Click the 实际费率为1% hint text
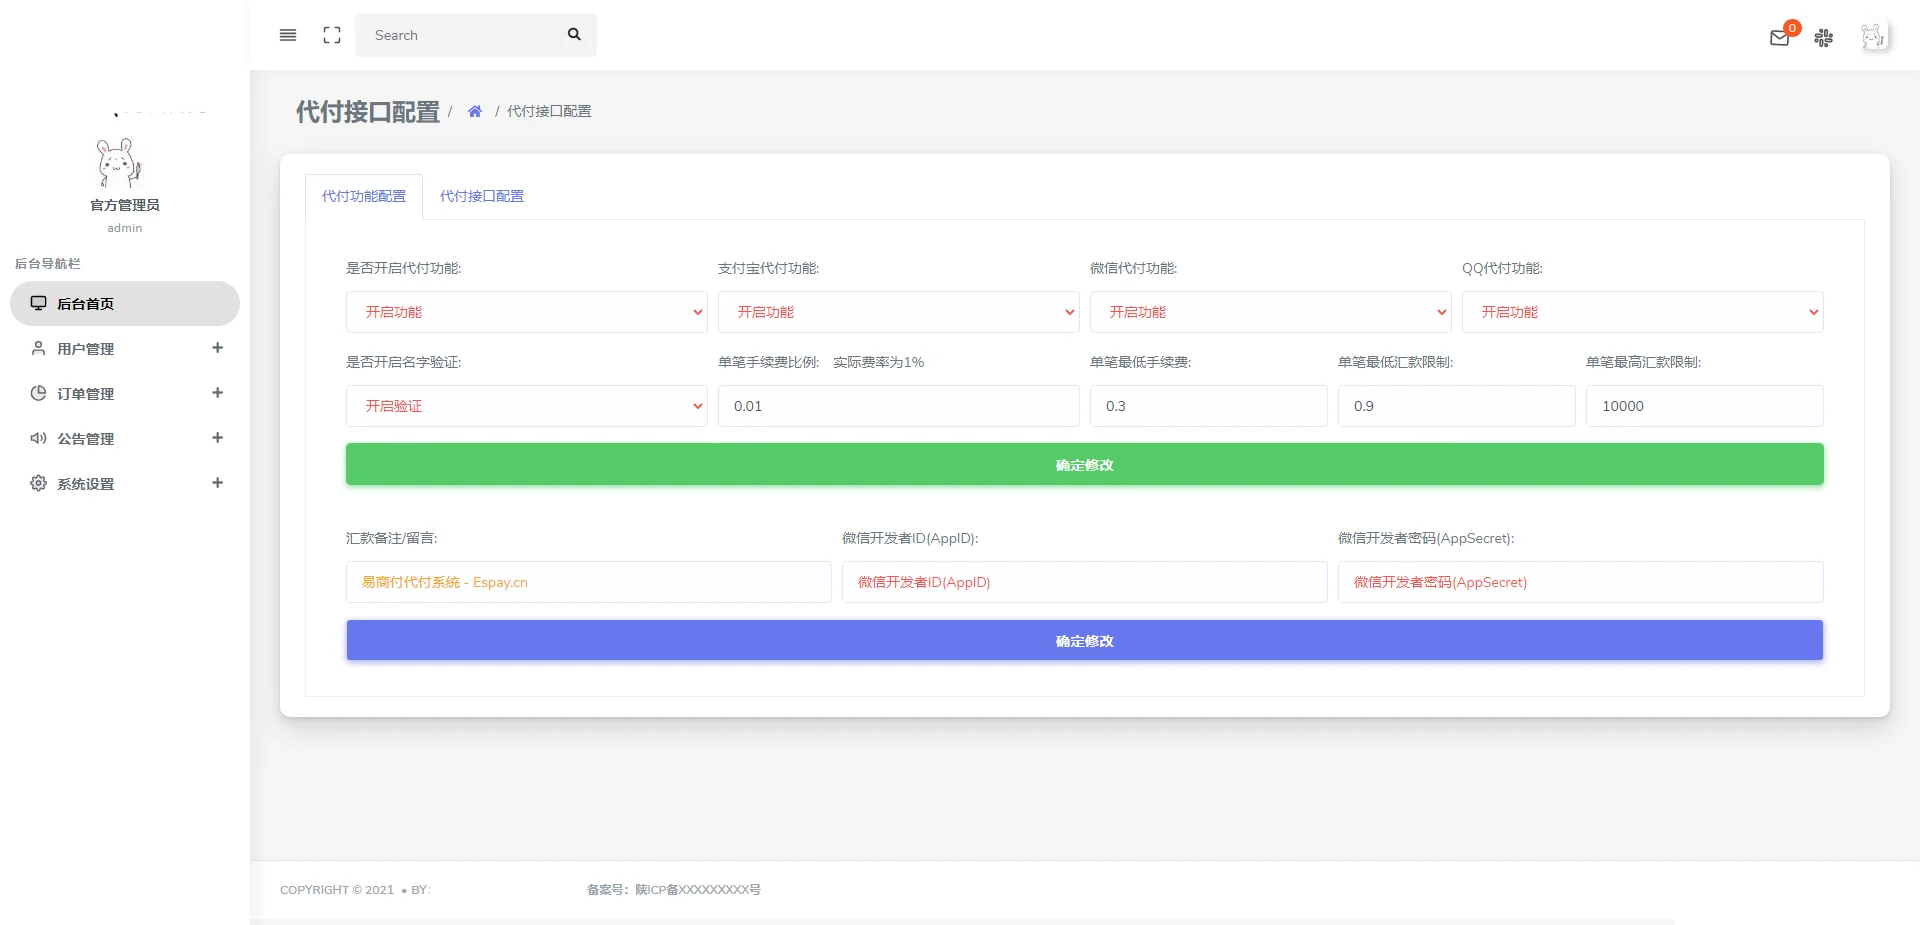 [878, 362]
